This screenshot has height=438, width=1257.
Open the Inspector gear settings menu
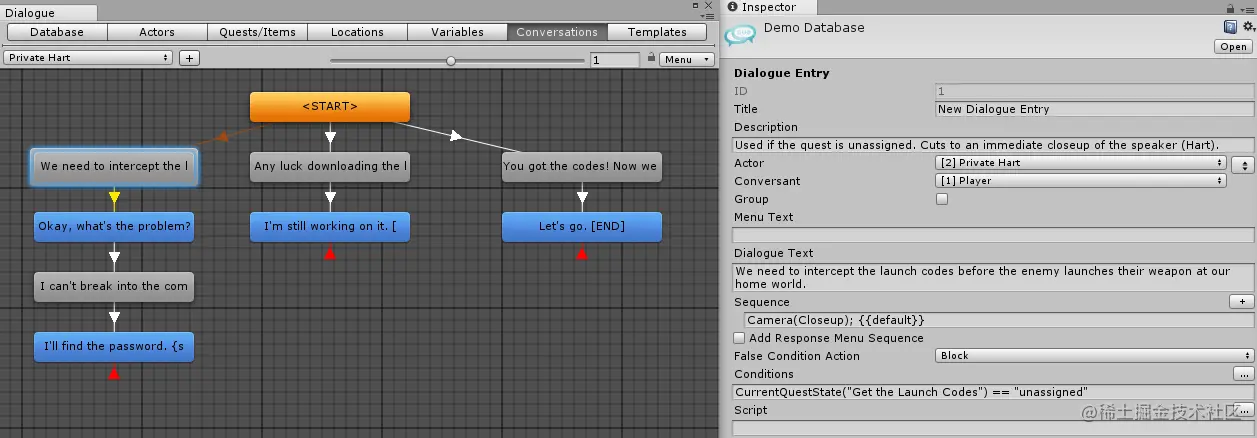tap(1248, 28)
